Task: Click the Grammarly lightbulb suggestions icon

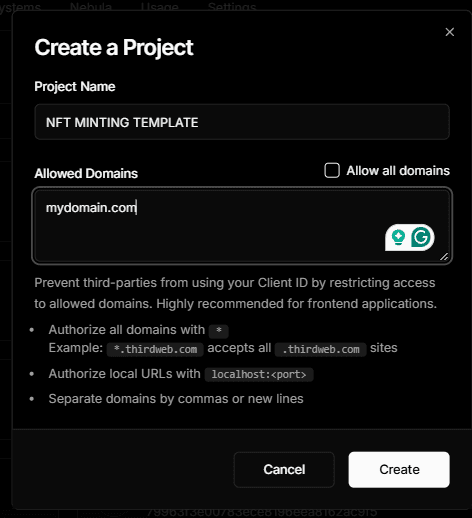Action: pos(398,237)
